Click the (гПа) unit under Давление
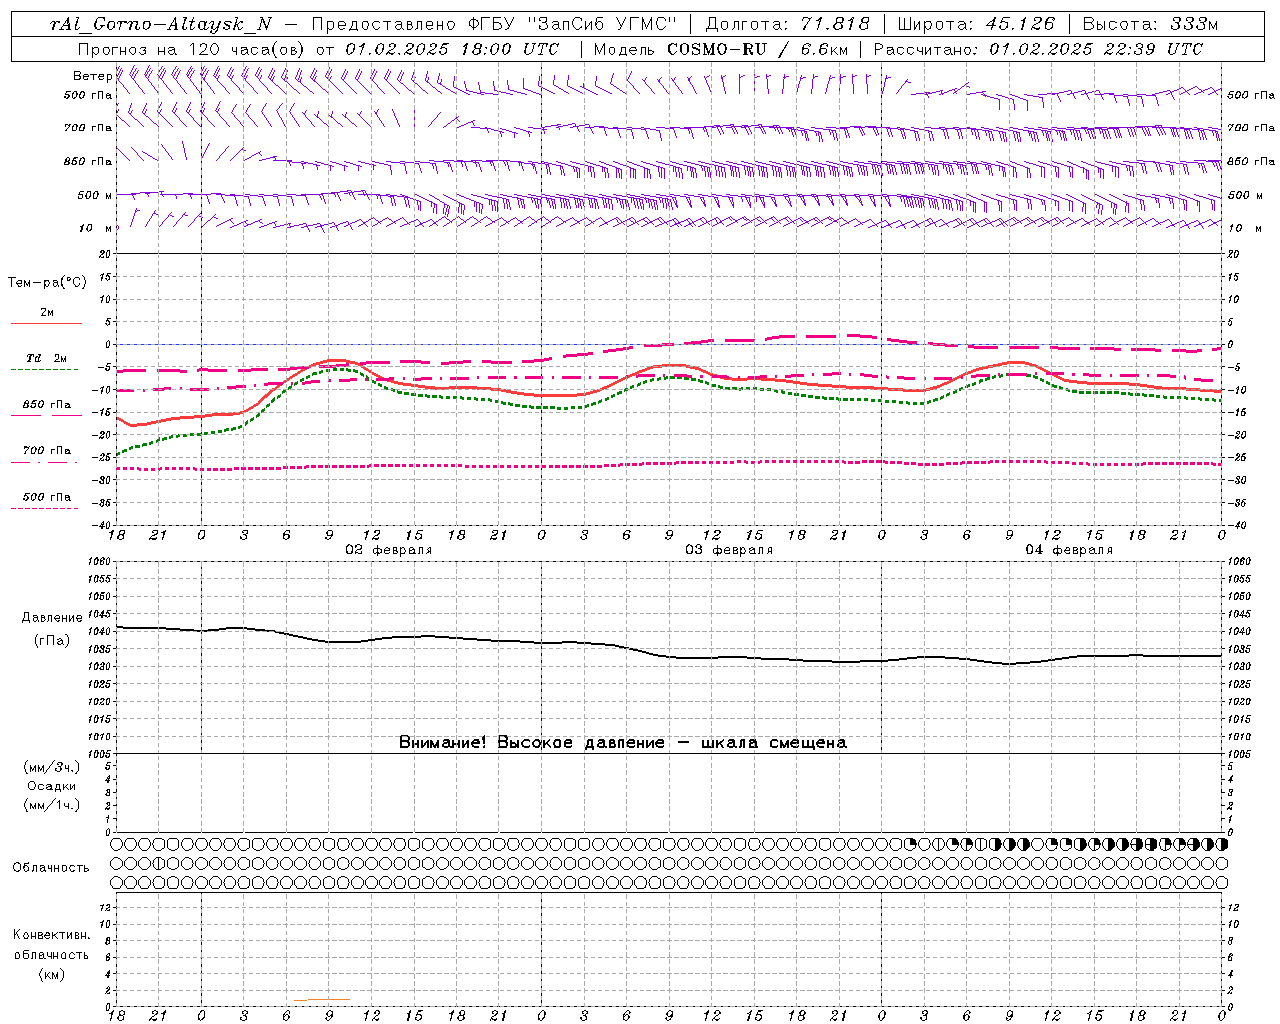 [x=50, y=640]
